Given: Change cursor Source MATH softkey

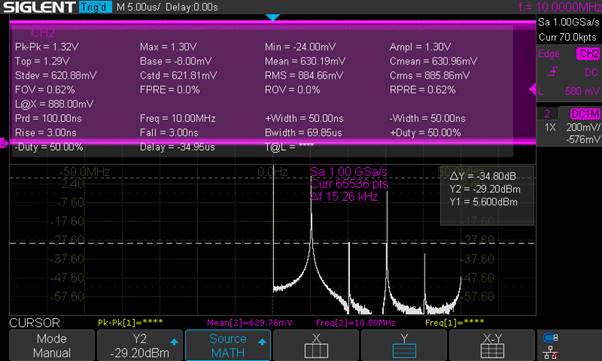Looking at the screenshot, I should tap(228, 345).
